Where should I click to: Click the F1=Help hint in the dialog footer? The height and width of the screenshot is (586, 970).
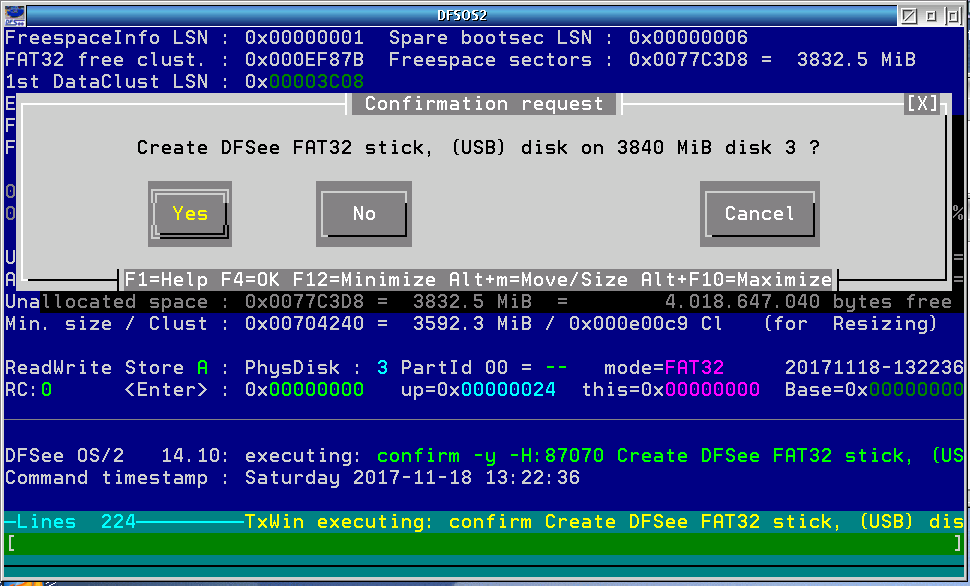(x=166, y=280)
